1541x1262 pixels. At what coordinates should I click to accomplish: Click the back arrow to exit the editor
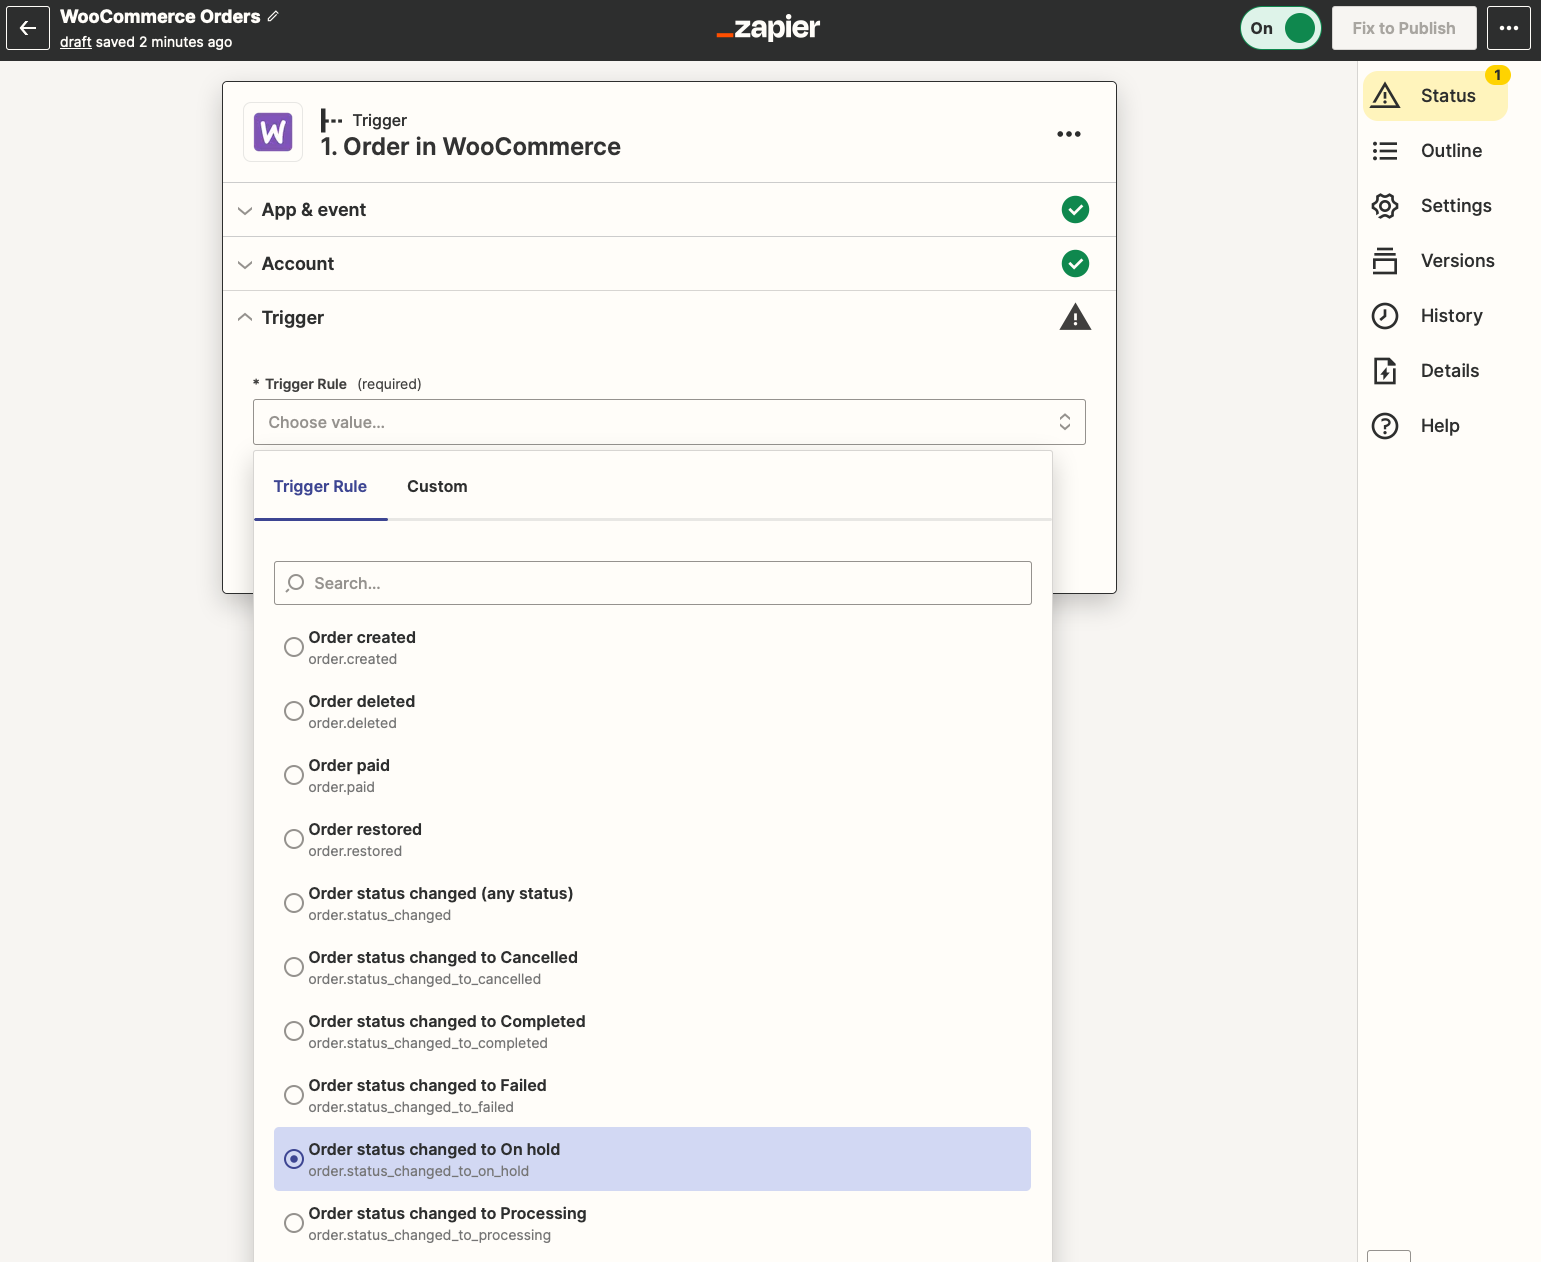[x=27, y=27]
